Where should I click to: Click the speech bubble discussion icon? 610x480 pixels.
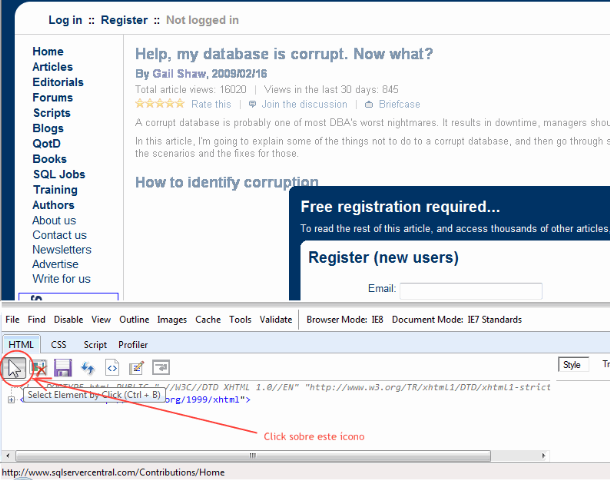point(252,104)
